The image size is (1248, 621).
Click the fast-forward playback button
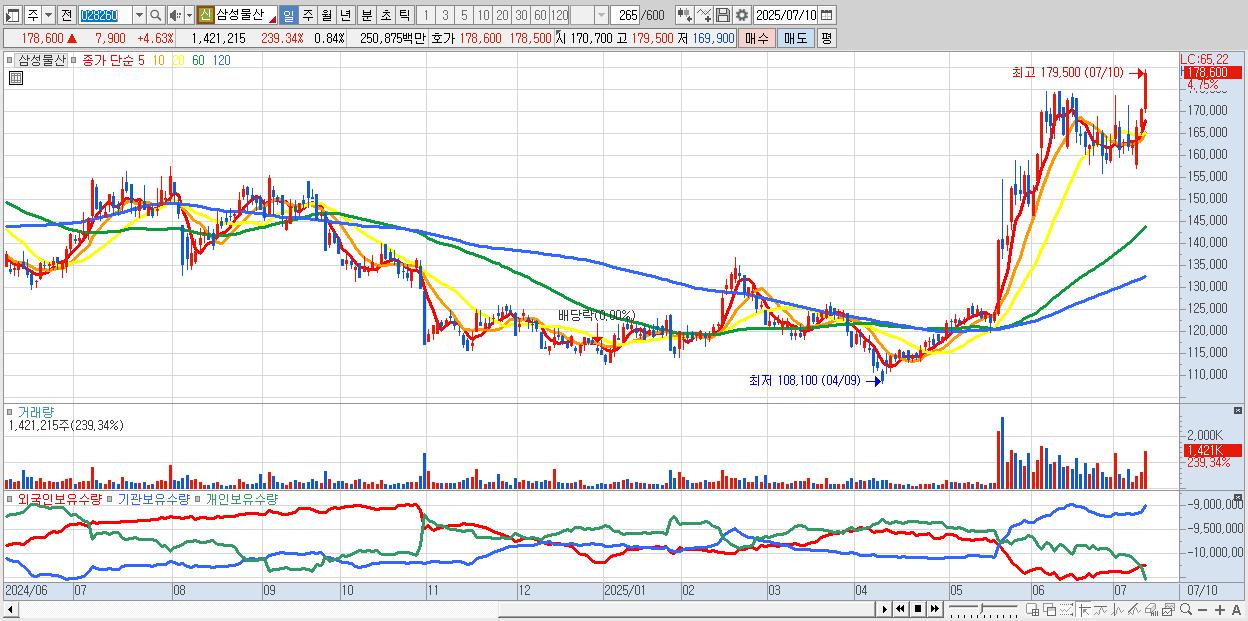(934, 609)
